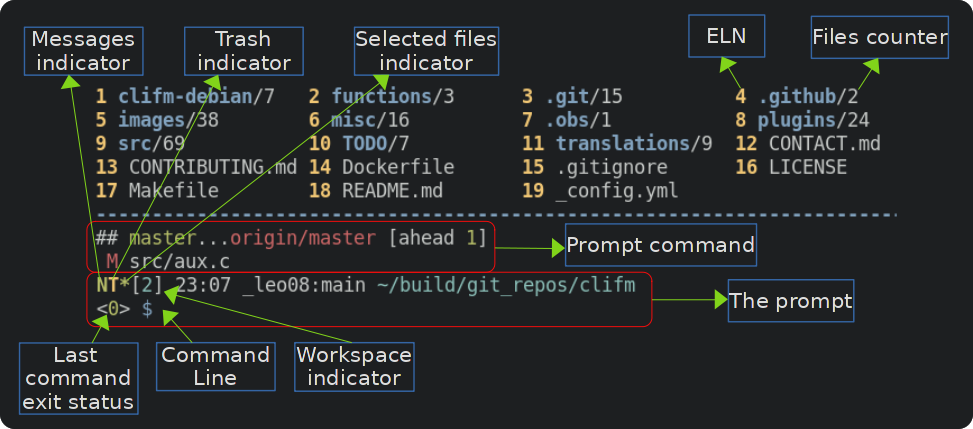Select the LICENSE file

[x=791, y=167]
